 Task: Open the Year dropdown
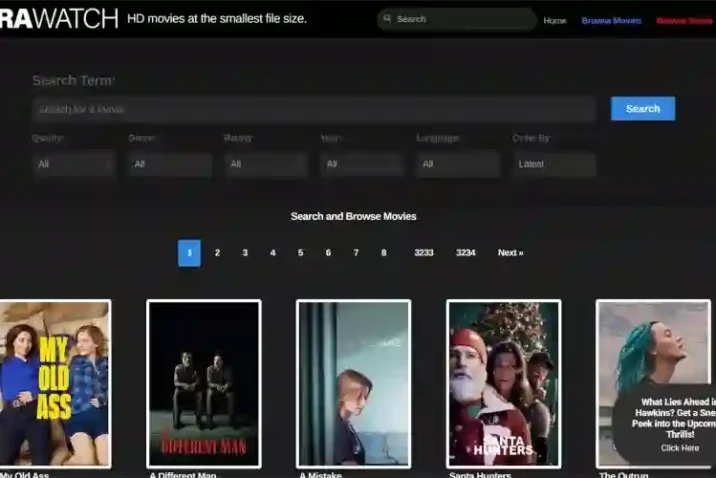pyautogui.click(x=362, y=164)
